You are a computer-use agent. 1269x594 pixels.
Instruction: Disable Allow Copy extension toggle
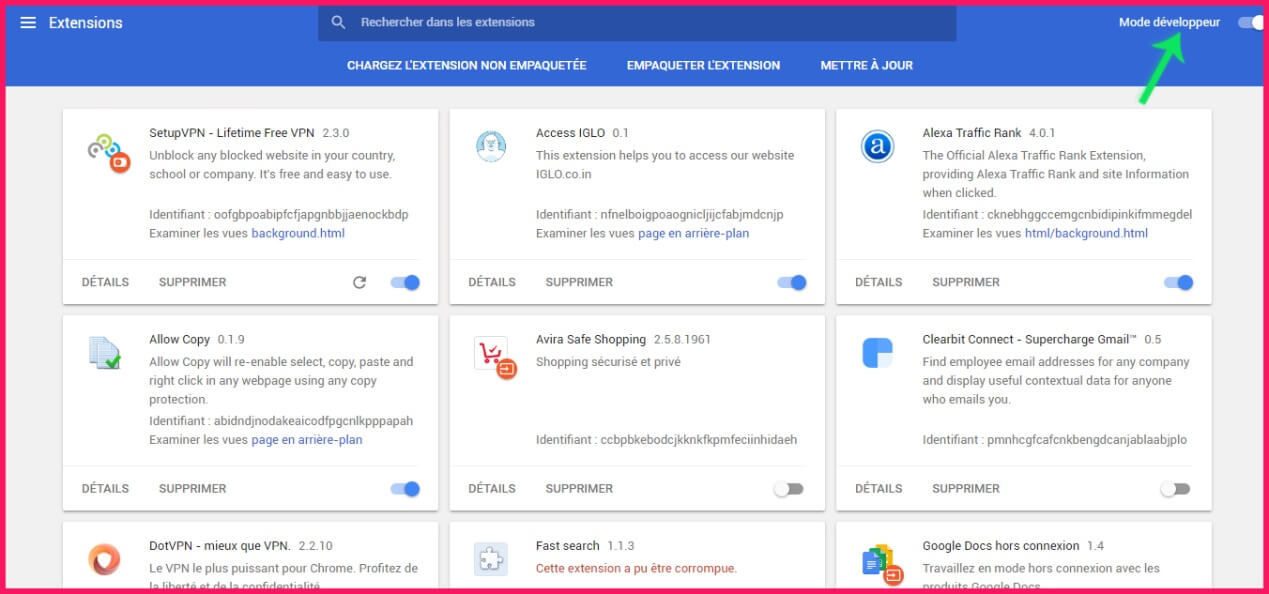pyautogui.click(x=405, y=489)
